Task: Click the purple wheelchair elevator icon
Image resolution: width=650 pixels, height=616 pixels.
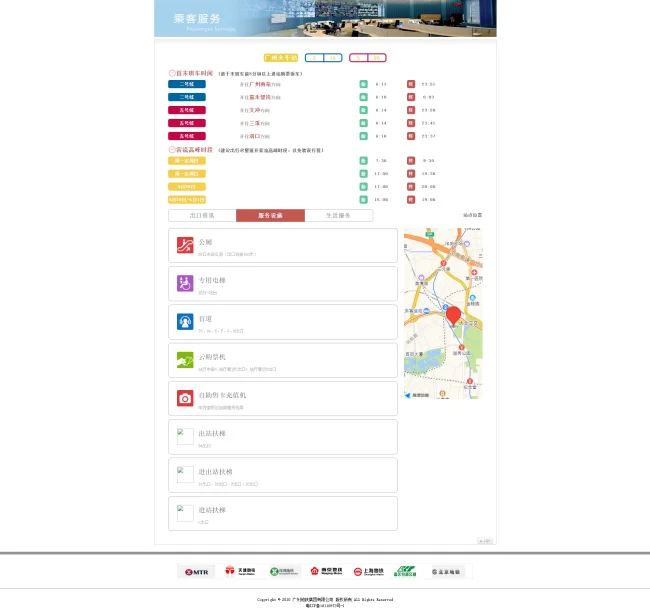Action: coord(185,284)
